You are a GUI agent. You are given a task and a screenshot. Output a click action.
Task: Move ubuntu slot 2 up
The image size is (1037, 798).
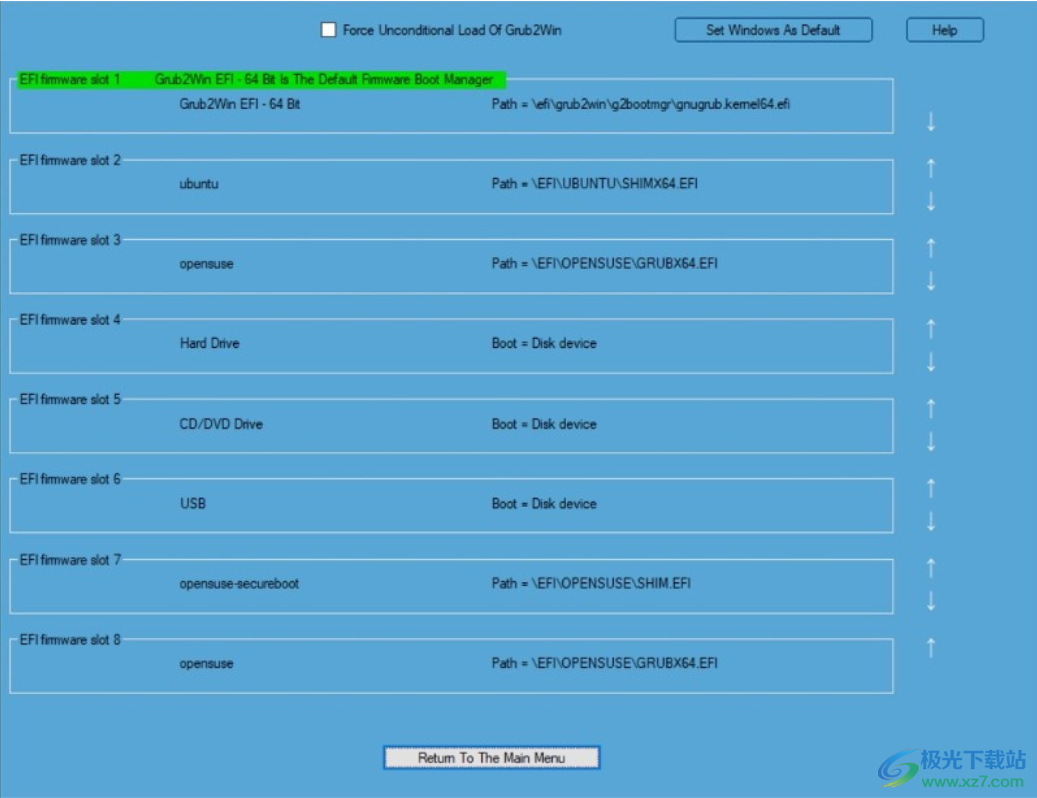tap(931, 168)
